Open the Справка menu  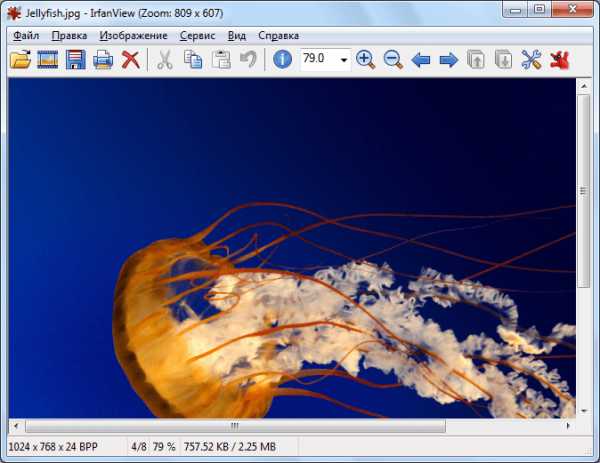click(x=279, y=36)
